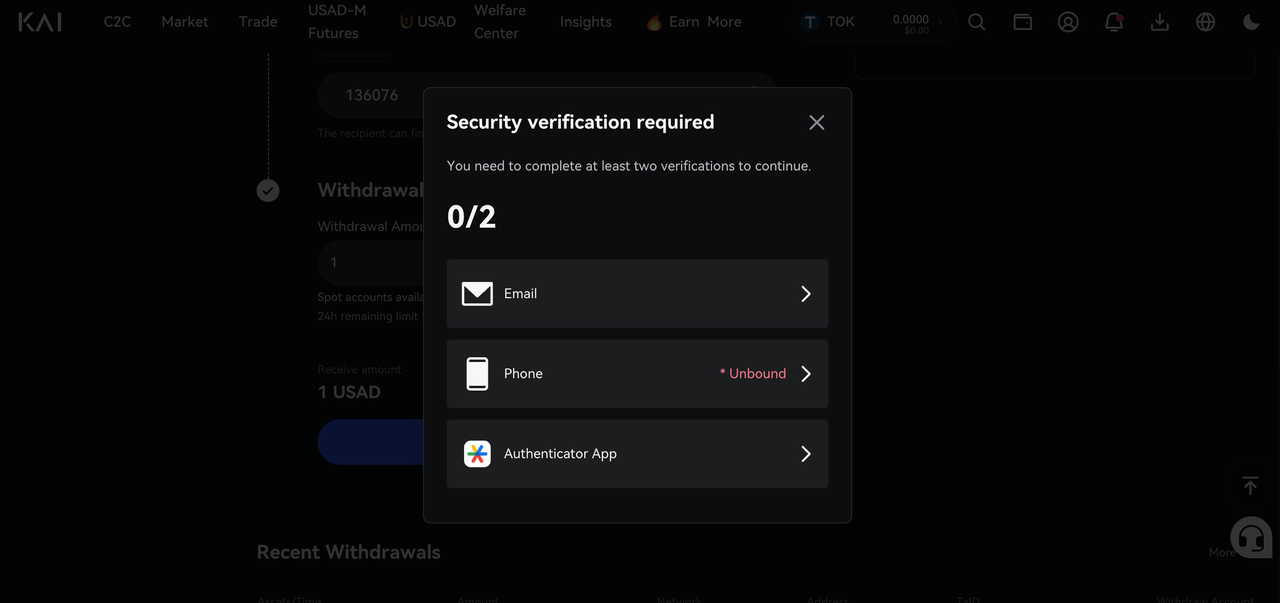
Task: Select Authenticator App verification option
Action: point(637,454)
